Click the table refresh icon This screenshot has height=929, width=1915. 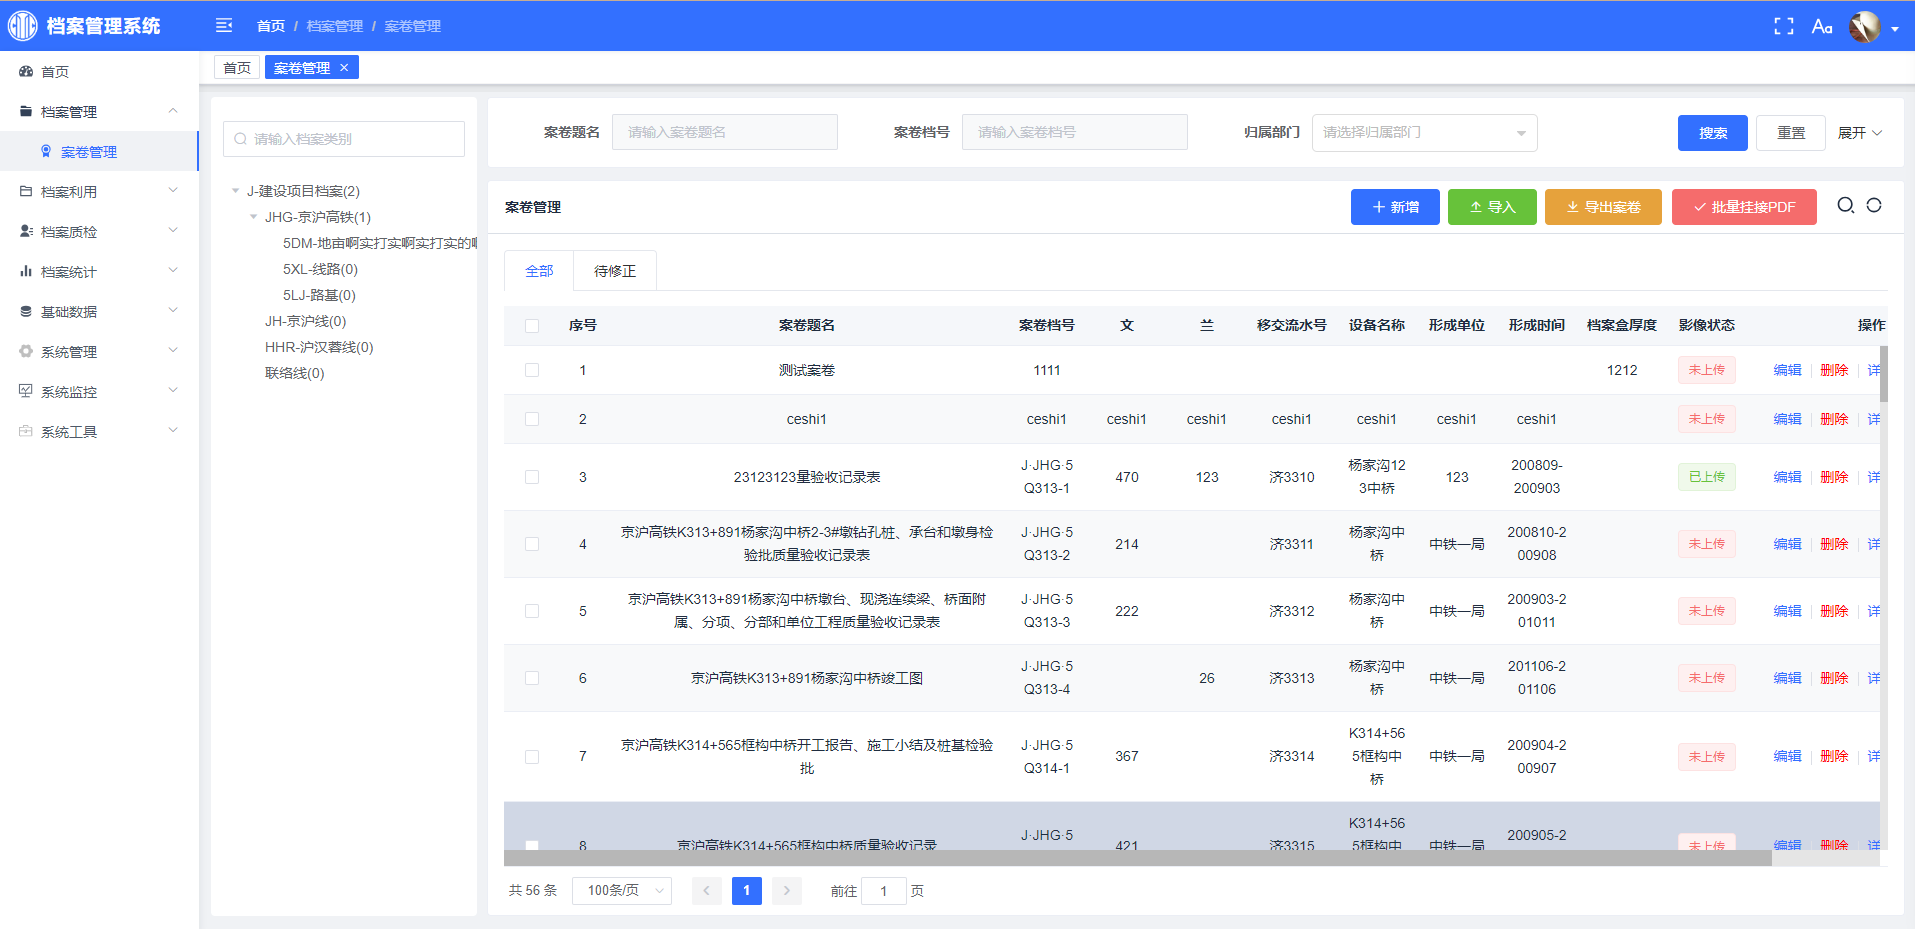pyautogui.click(x=1874, y=205)
